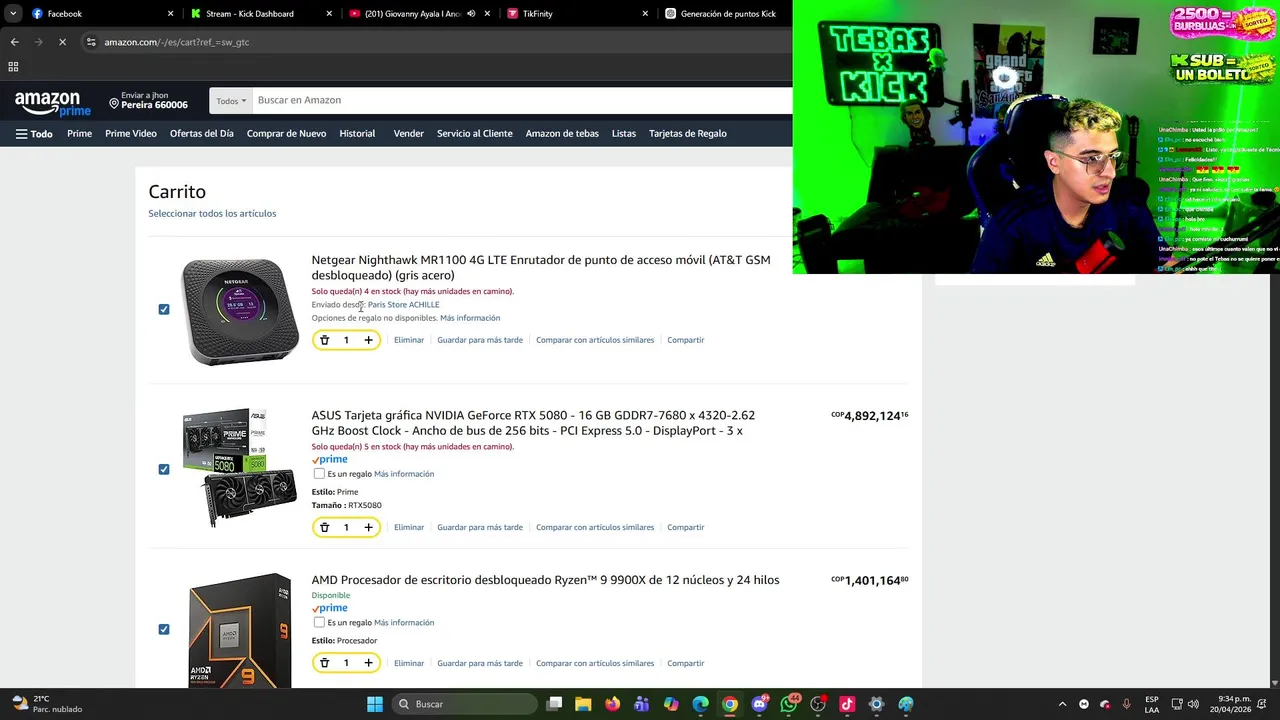
Task: Open the Chrome apps grid icon
Action: (x=13, y=67)
